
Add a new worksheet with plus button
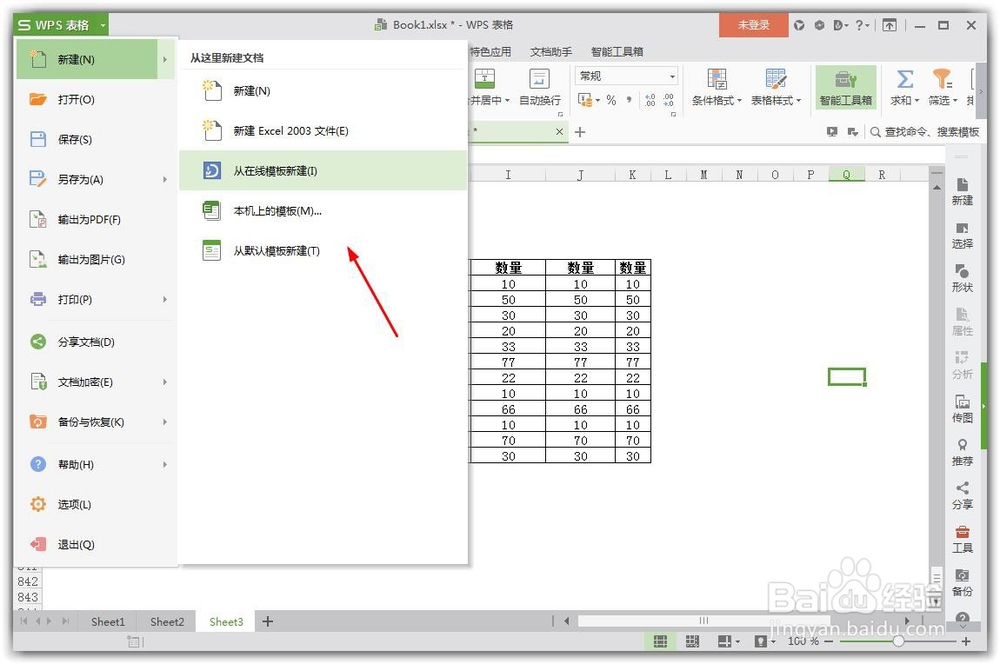[268, 621]
